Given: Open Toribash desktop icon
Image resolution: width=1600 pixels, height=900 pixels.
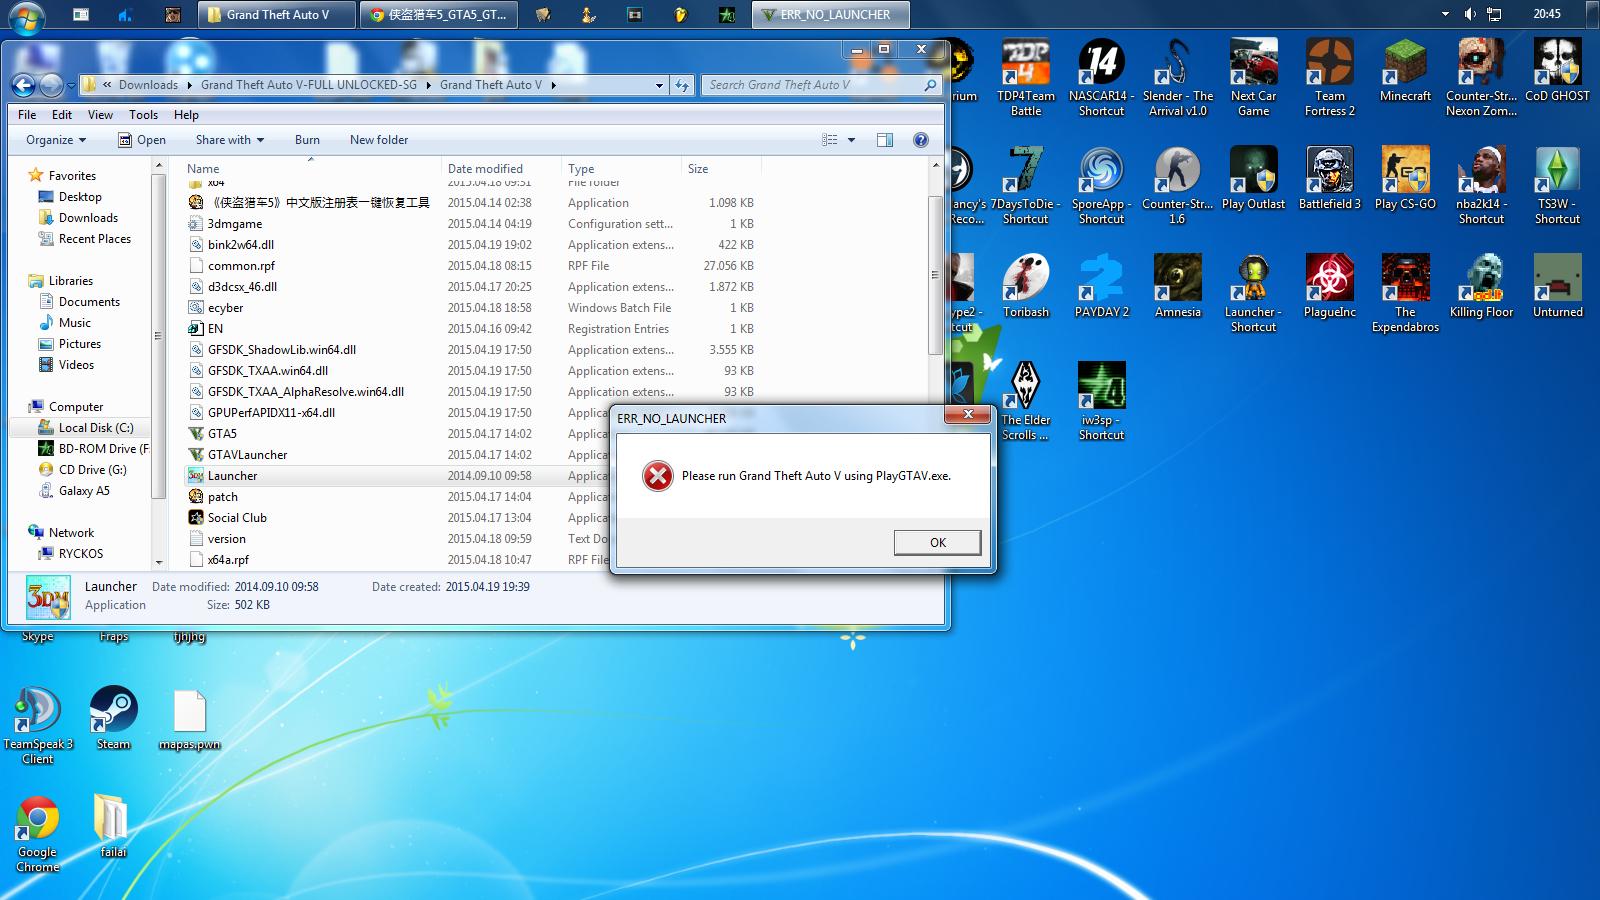Looking at the screenshot, I should pyautogui.click(x=1025, y=287).
